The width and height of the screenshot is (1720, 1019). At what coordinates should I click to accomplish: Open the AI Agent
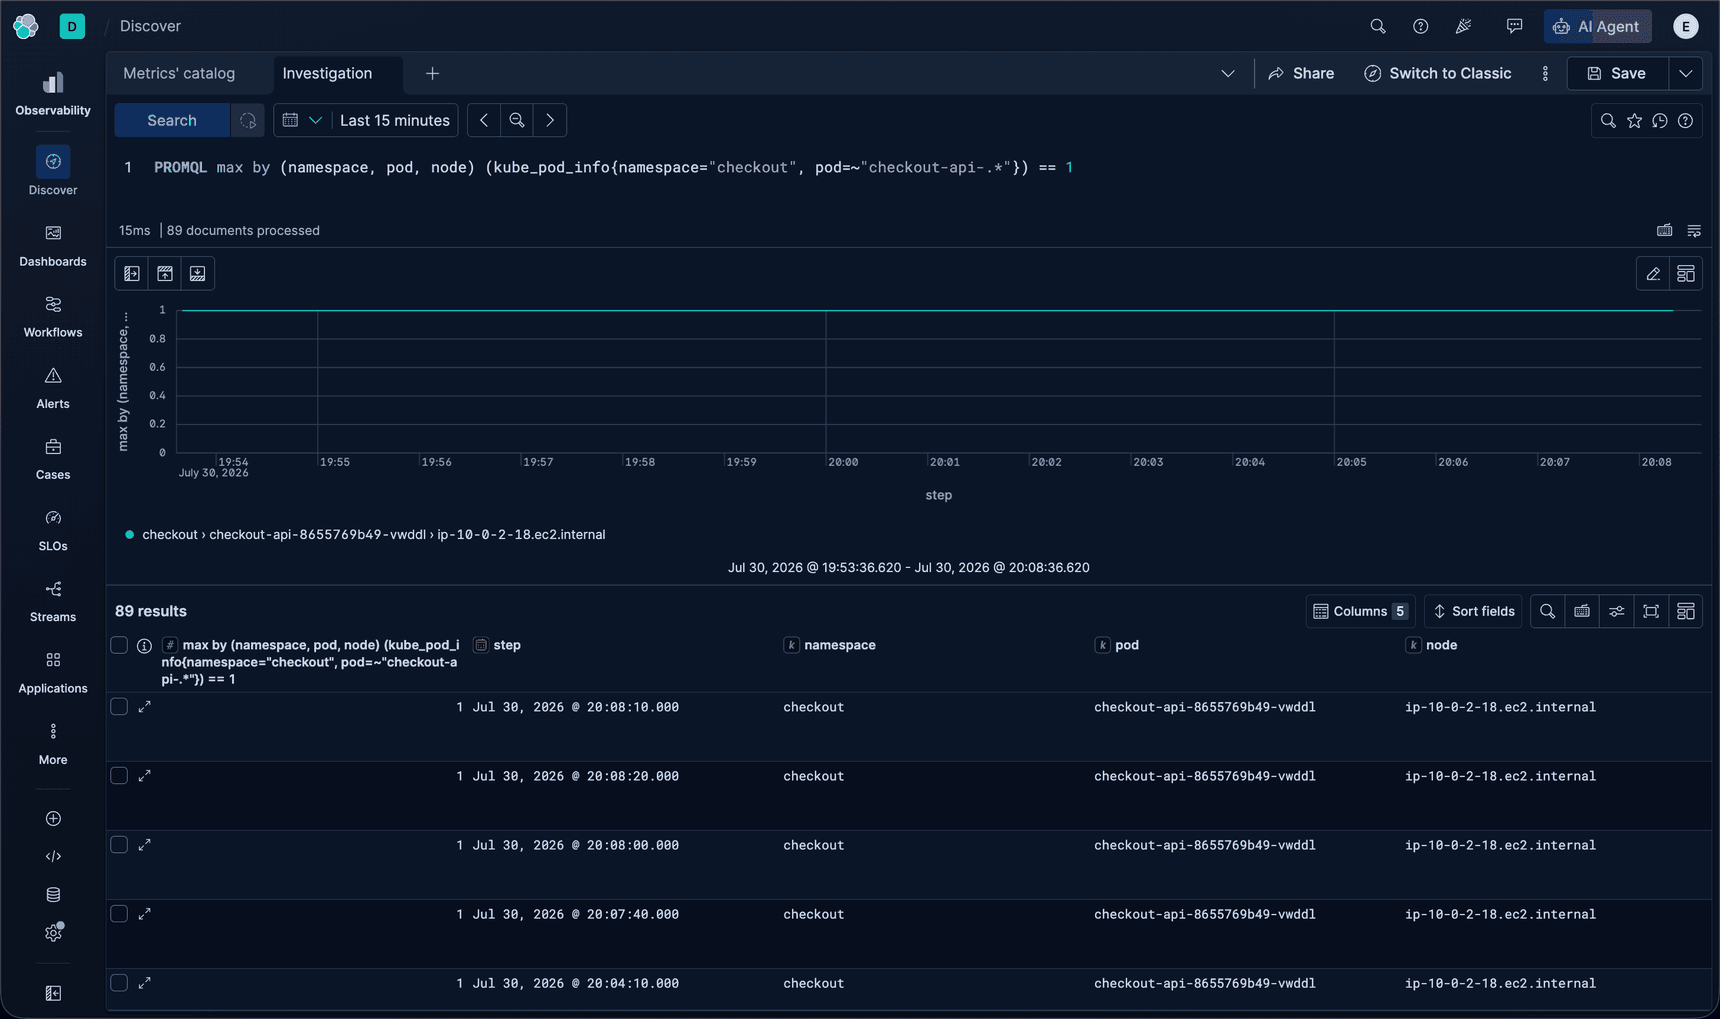[x=1597, y=26]
